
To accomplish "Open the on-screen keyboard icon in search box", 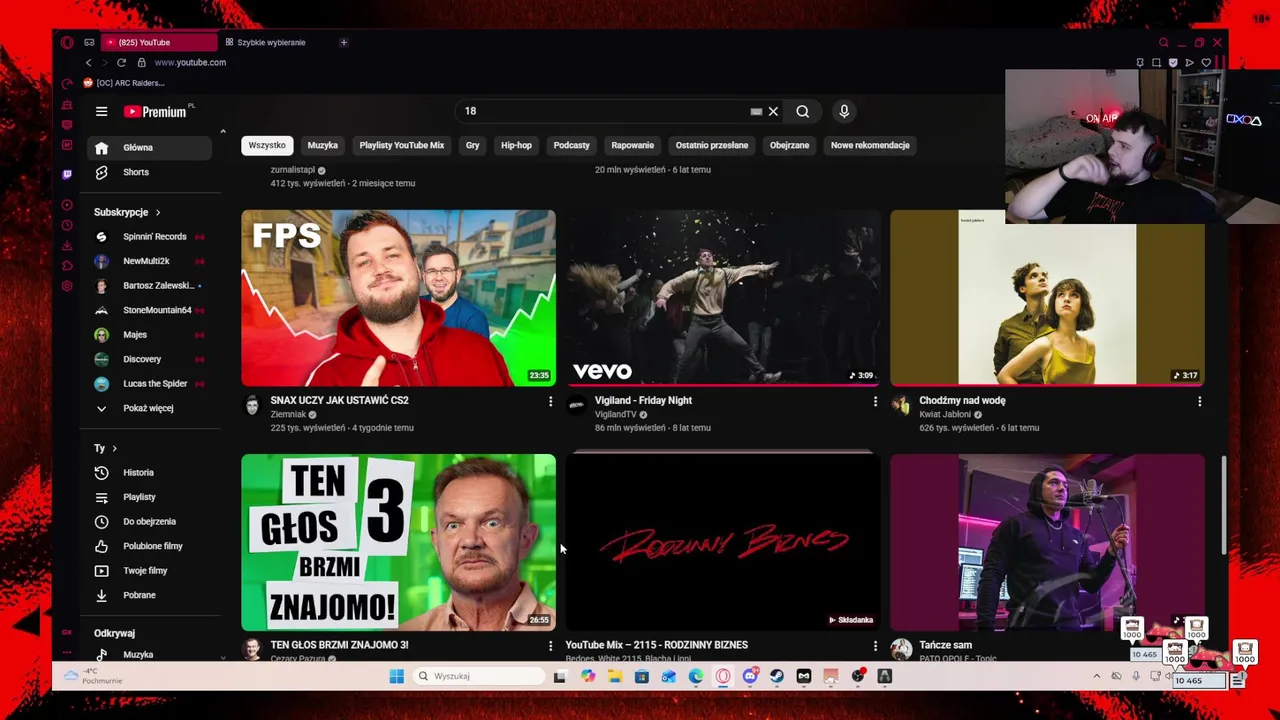I will [x=756, y=112].
